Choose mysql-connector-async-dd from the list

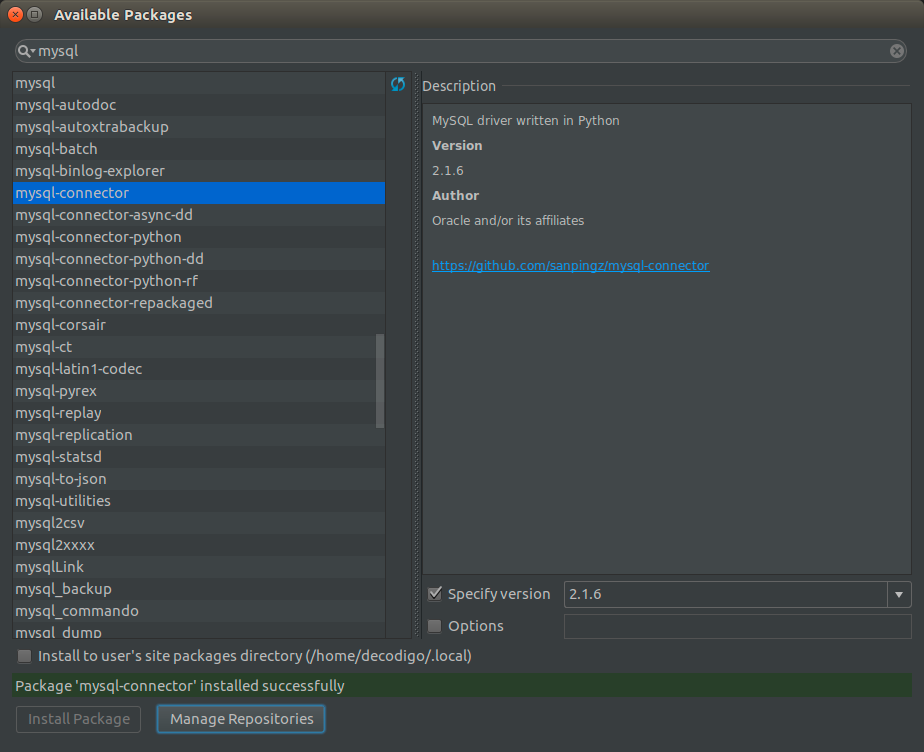point(104,215)
